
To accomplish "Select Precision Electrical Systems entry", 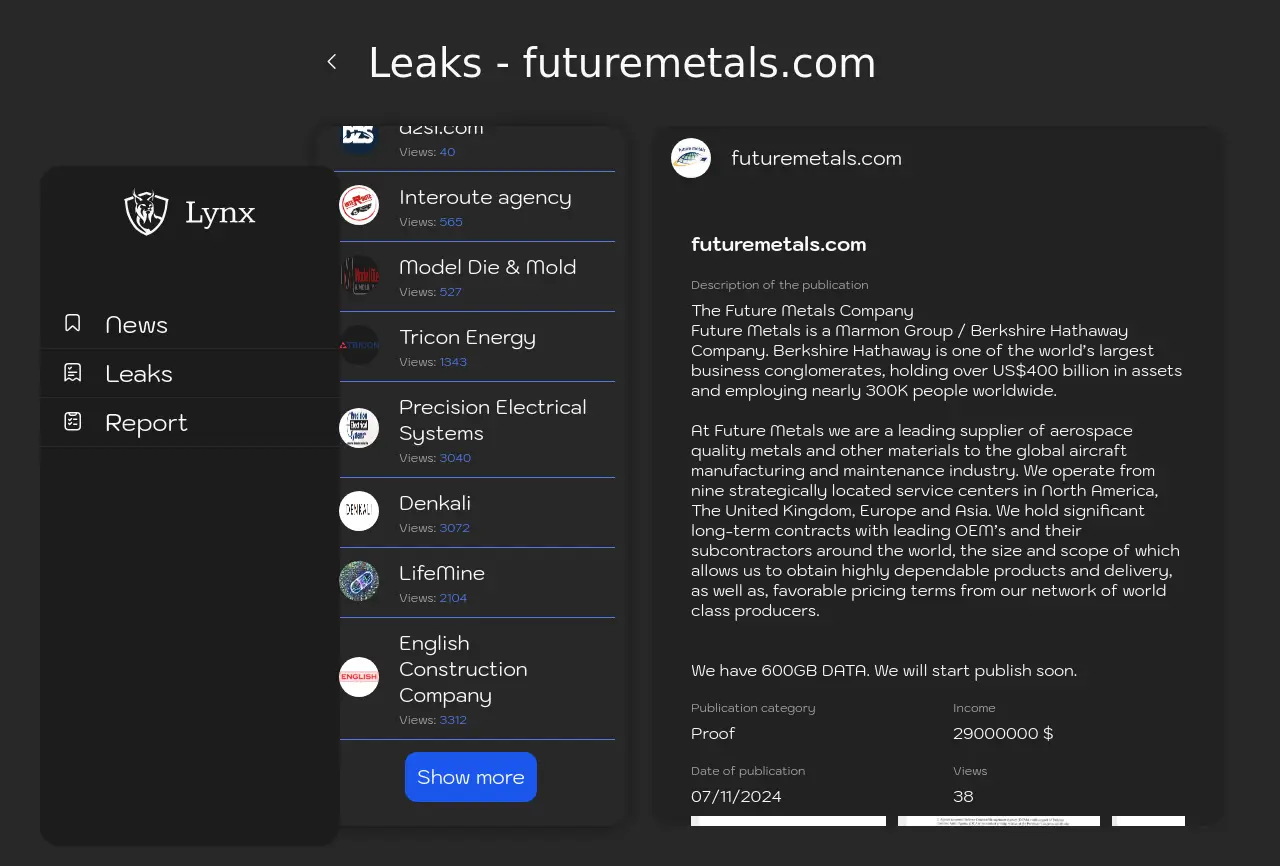I will (492, 420).
